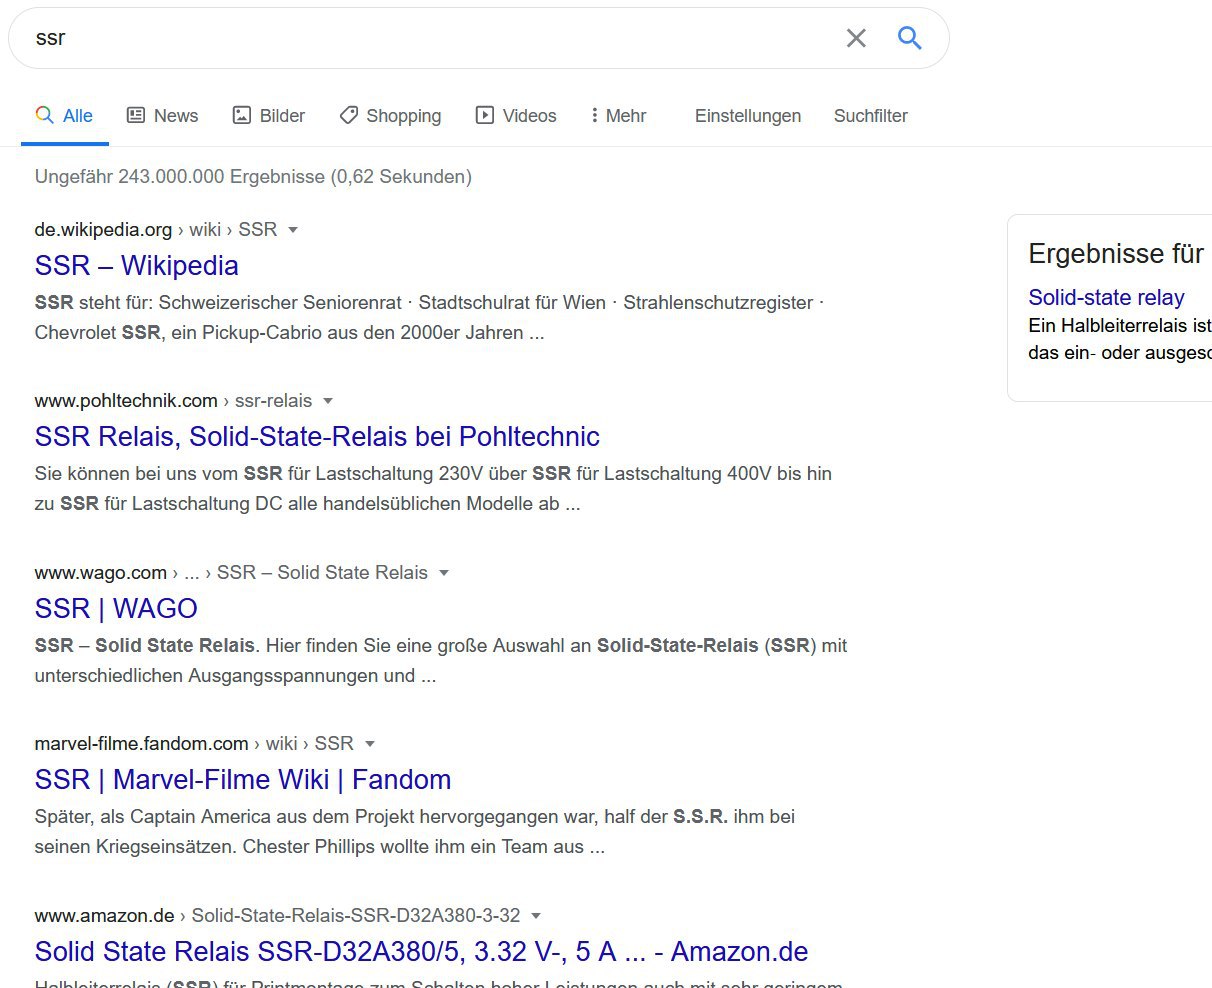The image size is (1212, 988).
Task: Open SSR Relais Pohltechnic result link
Action: [x=317, y=437]
